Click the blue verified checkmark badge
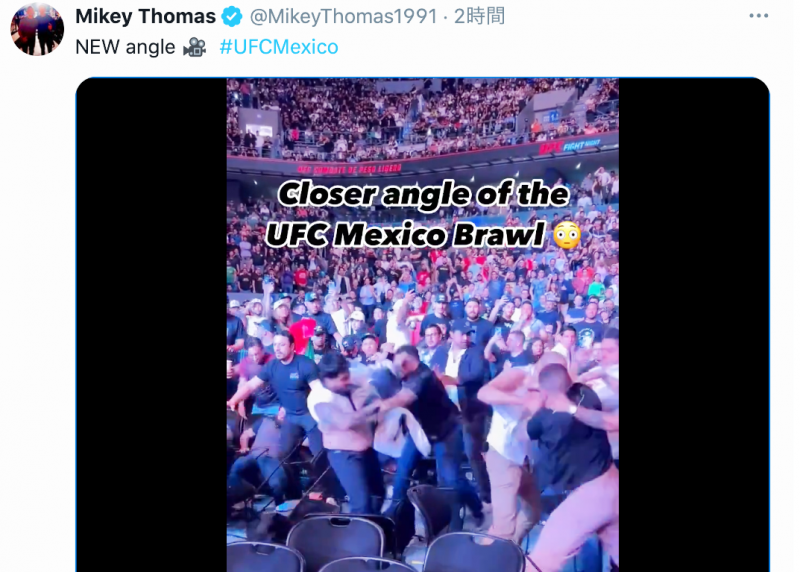Viewport: 800px width, 572px height. click(x=232, y=17)
